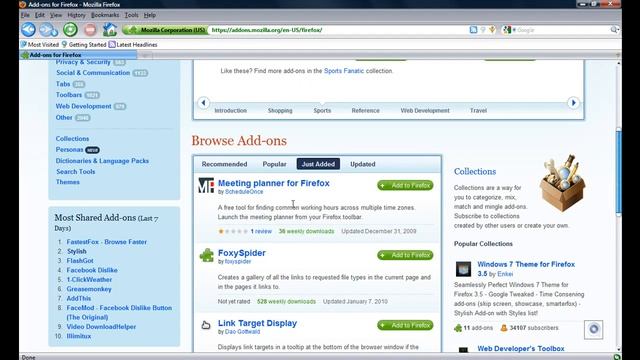Click the FoxySpider puzzle piece icon
This screenshot has height=360, width=640.
207,255
